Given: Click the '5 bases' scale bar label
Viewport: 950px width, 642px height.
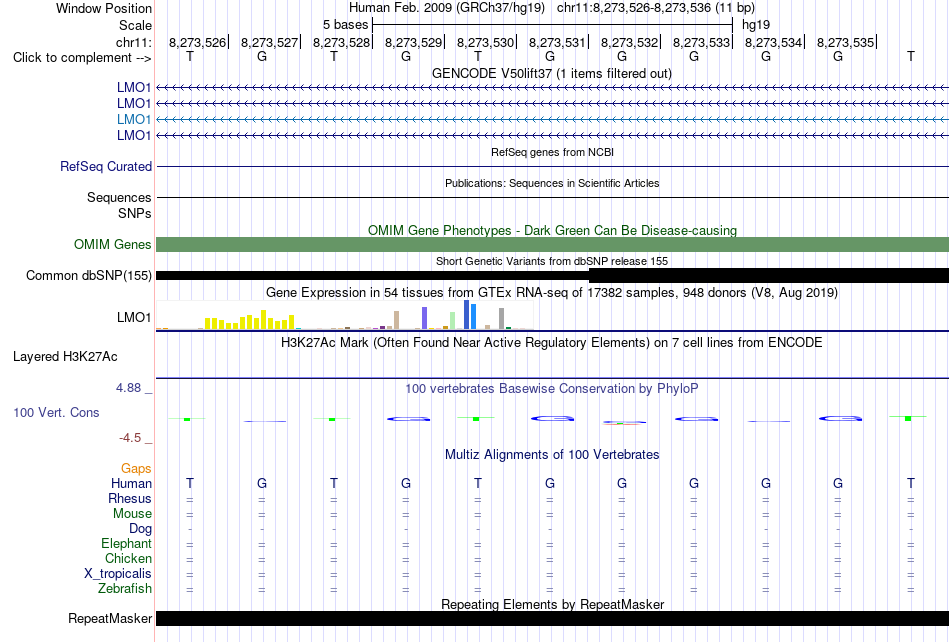Looking at the screenshot, I should tap(345, 25).
